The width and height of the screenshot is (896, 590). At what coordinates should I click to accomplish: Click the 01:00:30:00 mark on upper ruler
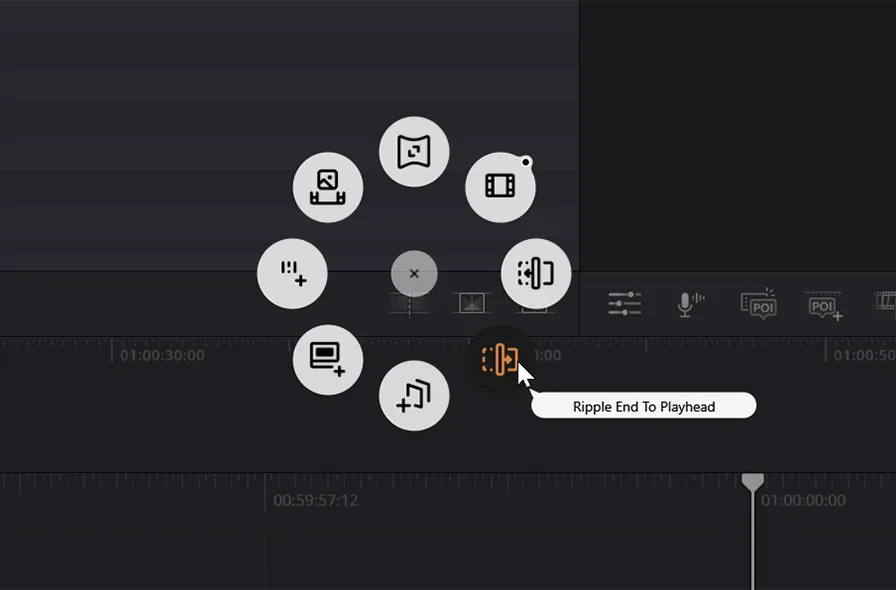coord(162,355)
